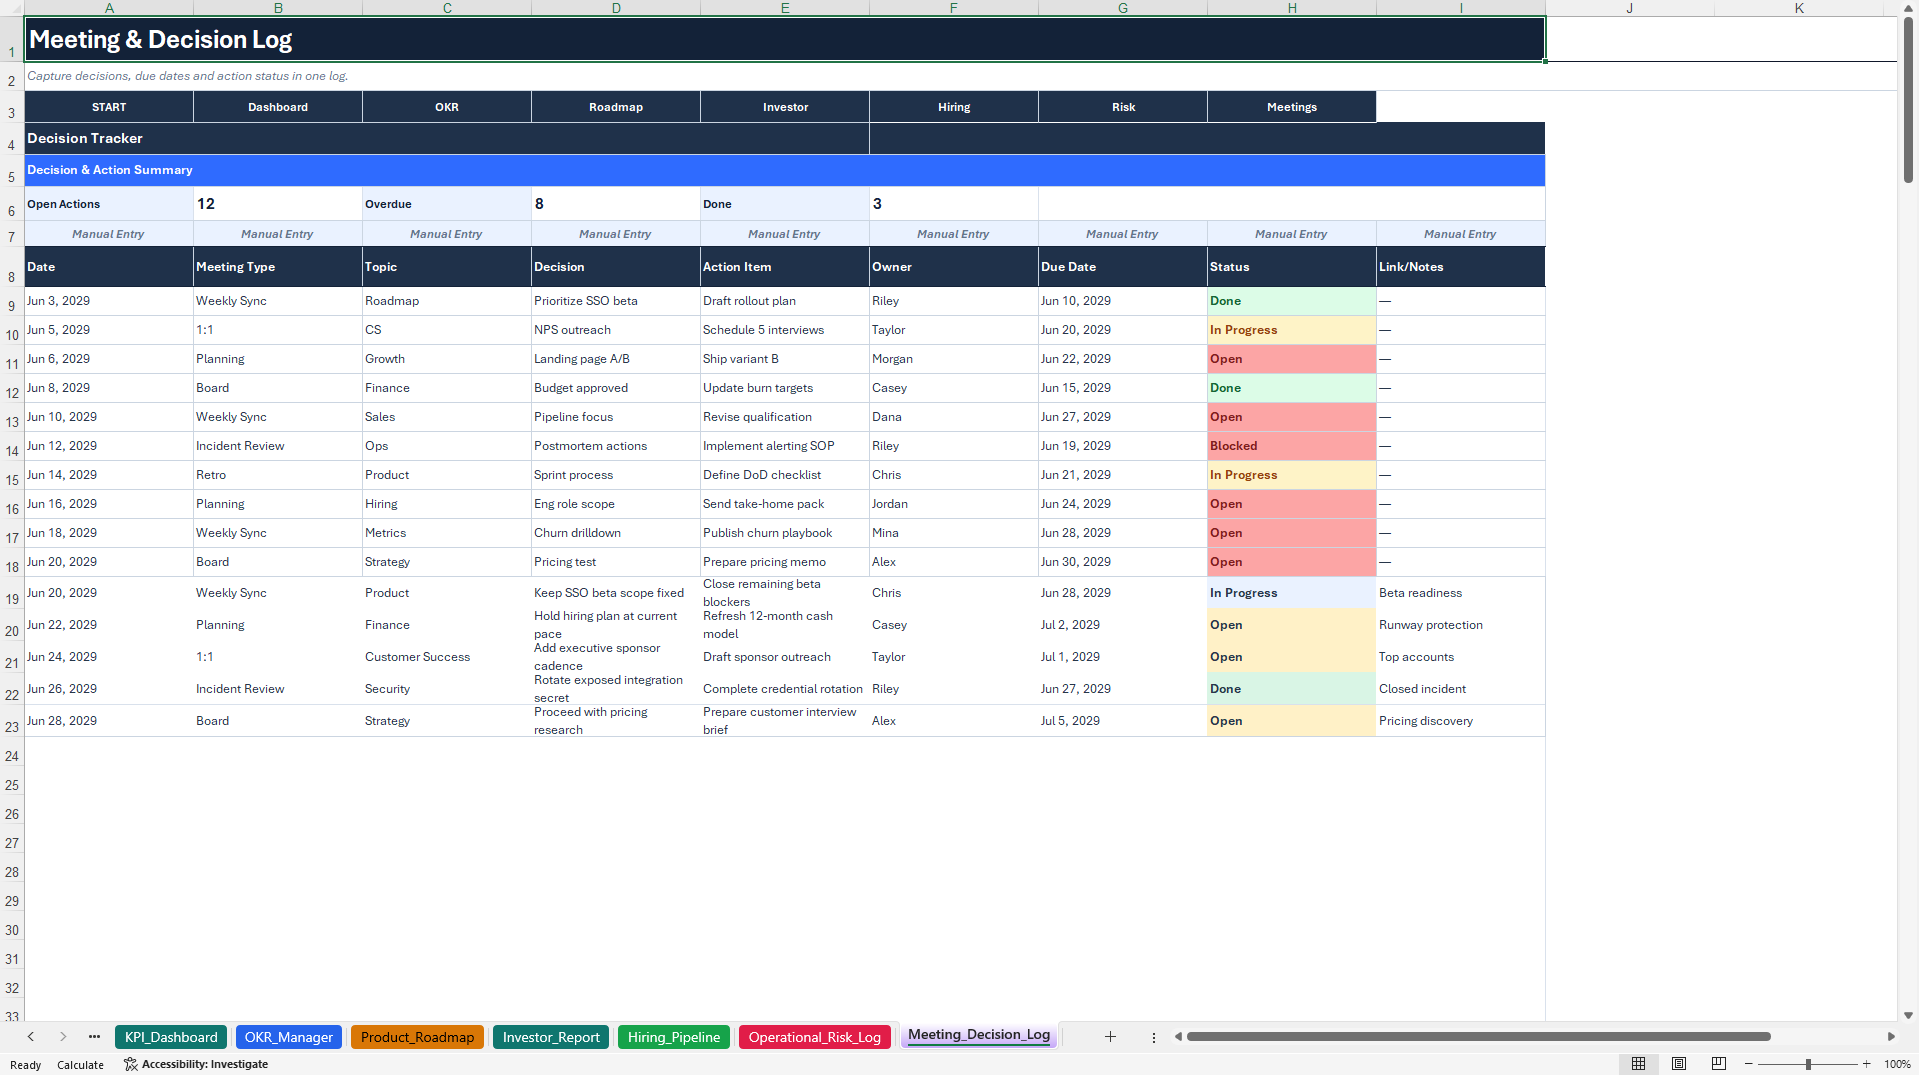Adjust the zoom slider handle

point(1808,1064)
